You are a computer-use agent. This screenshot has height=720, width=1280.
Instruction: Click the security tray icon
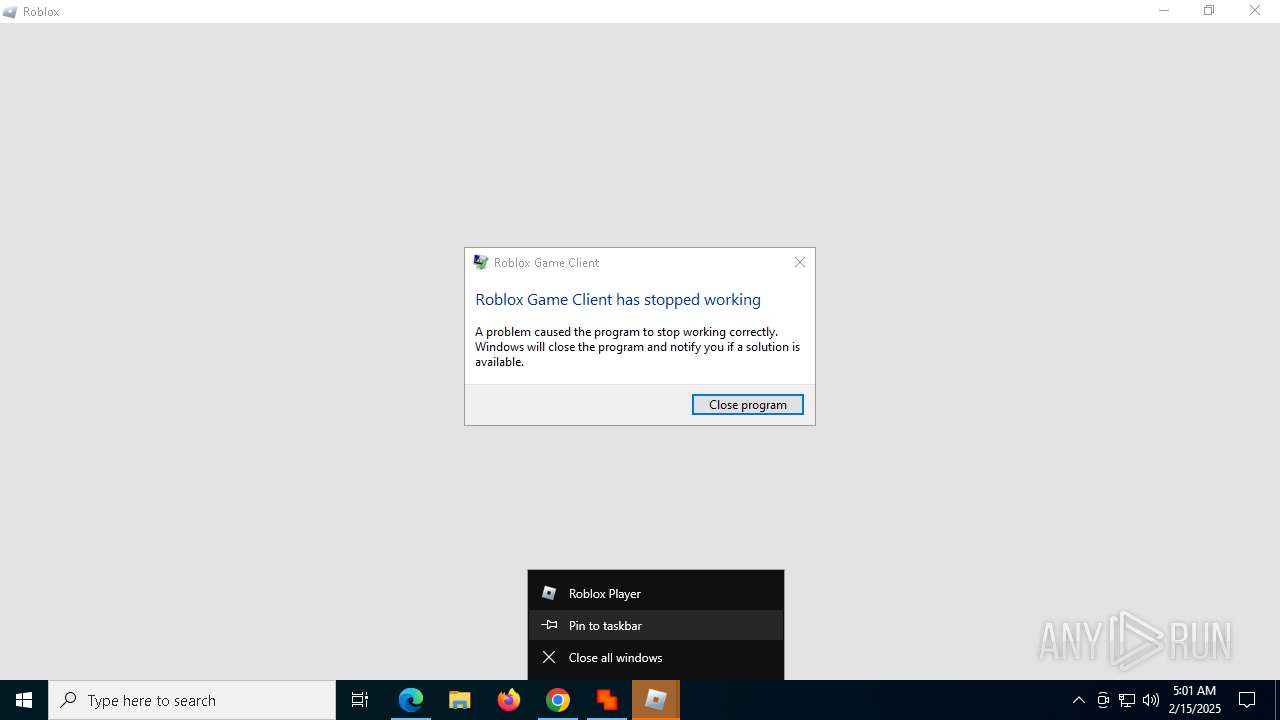point(1103,700)
